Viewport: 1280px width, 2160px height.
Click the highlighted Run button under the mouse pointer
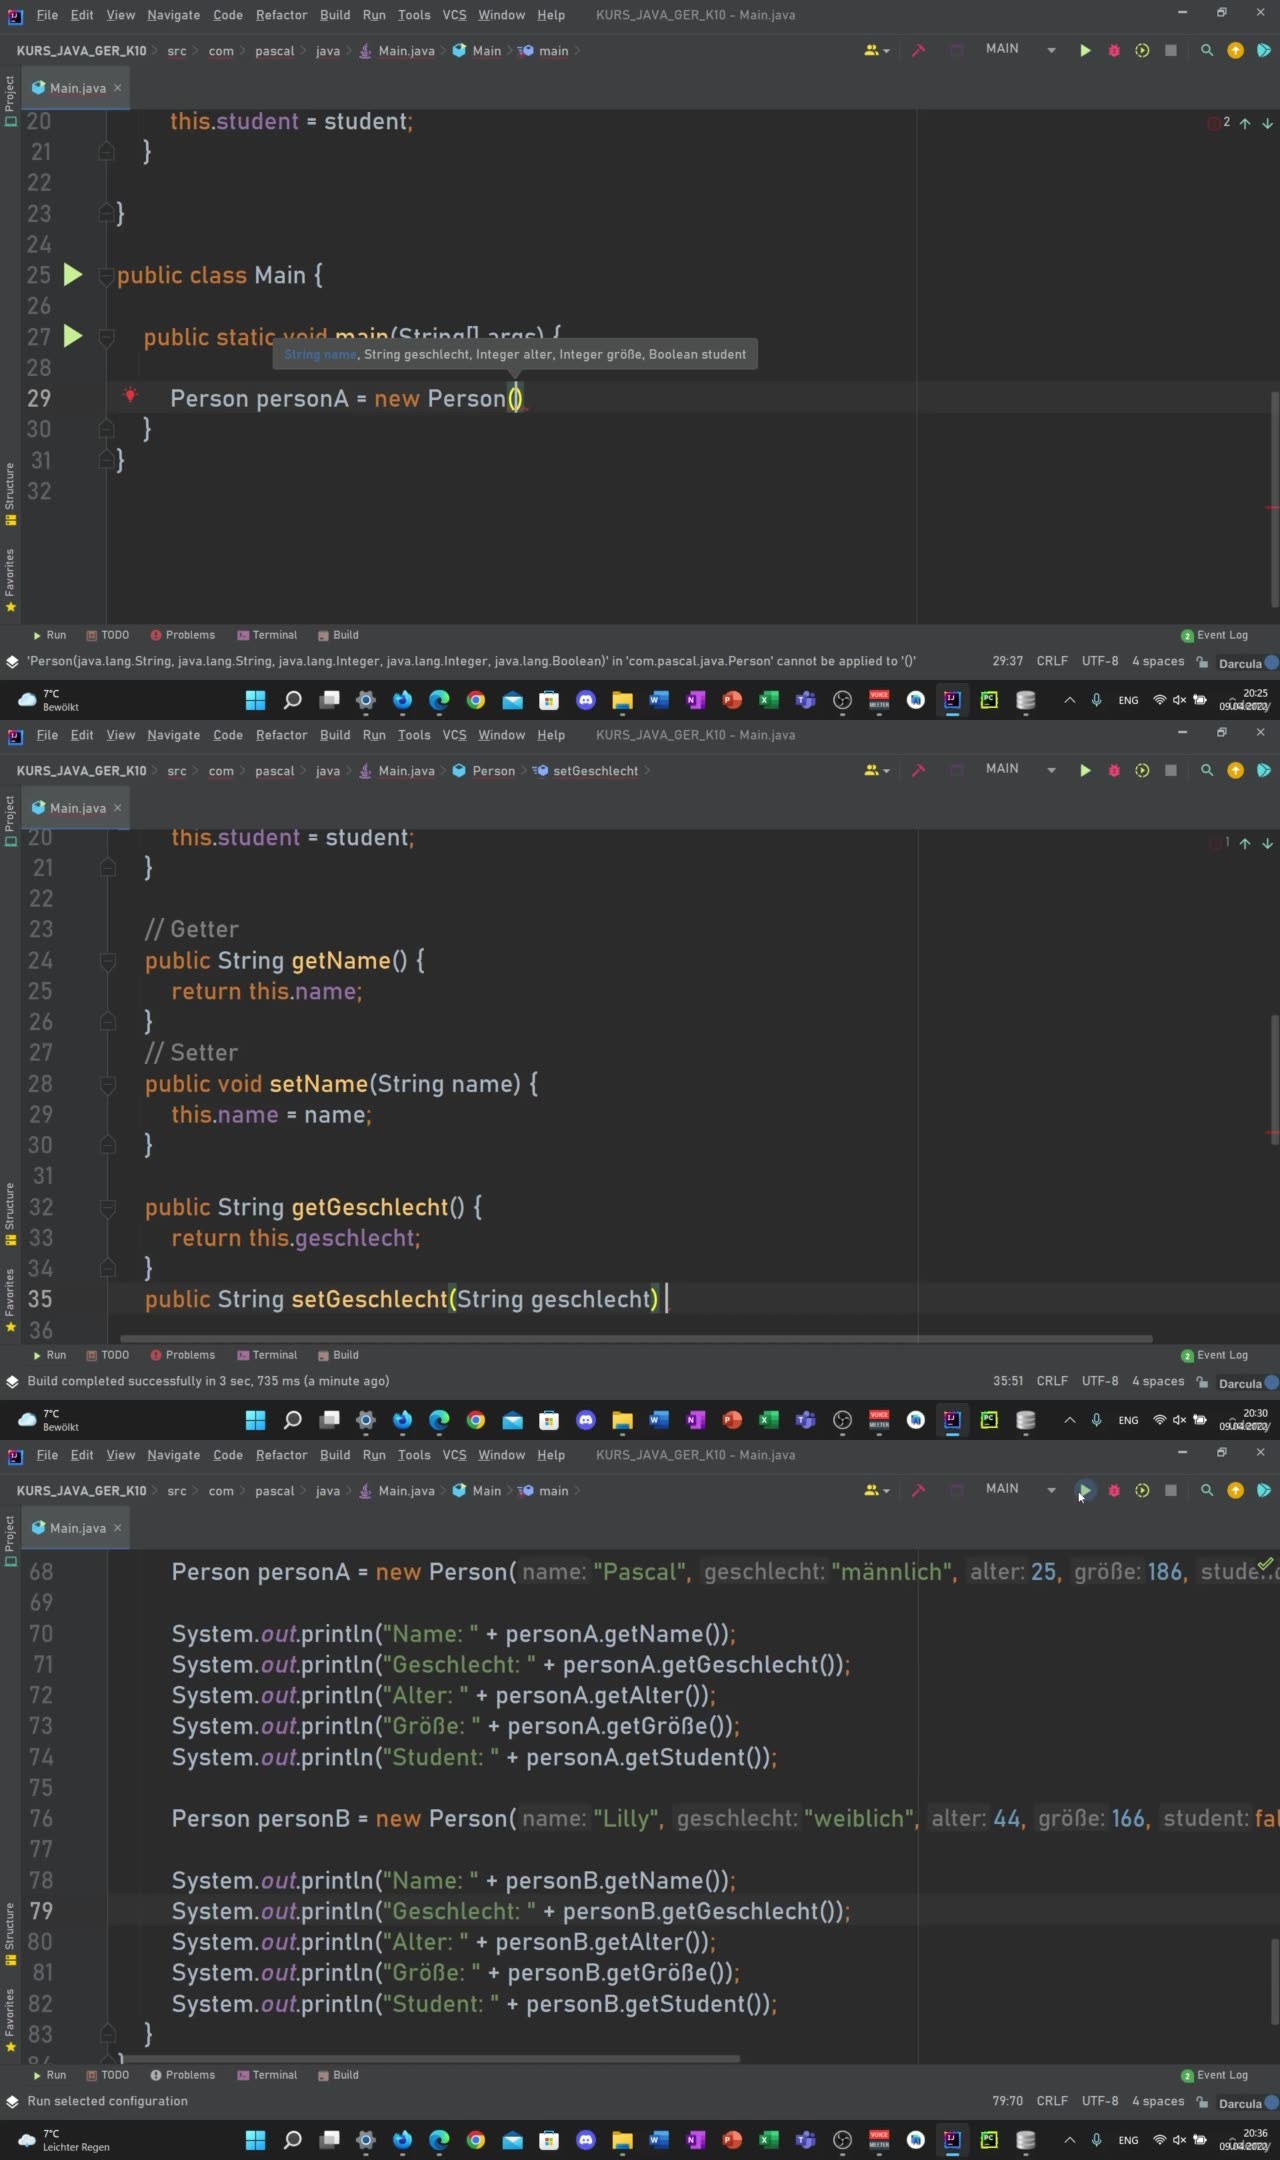1084,1490
